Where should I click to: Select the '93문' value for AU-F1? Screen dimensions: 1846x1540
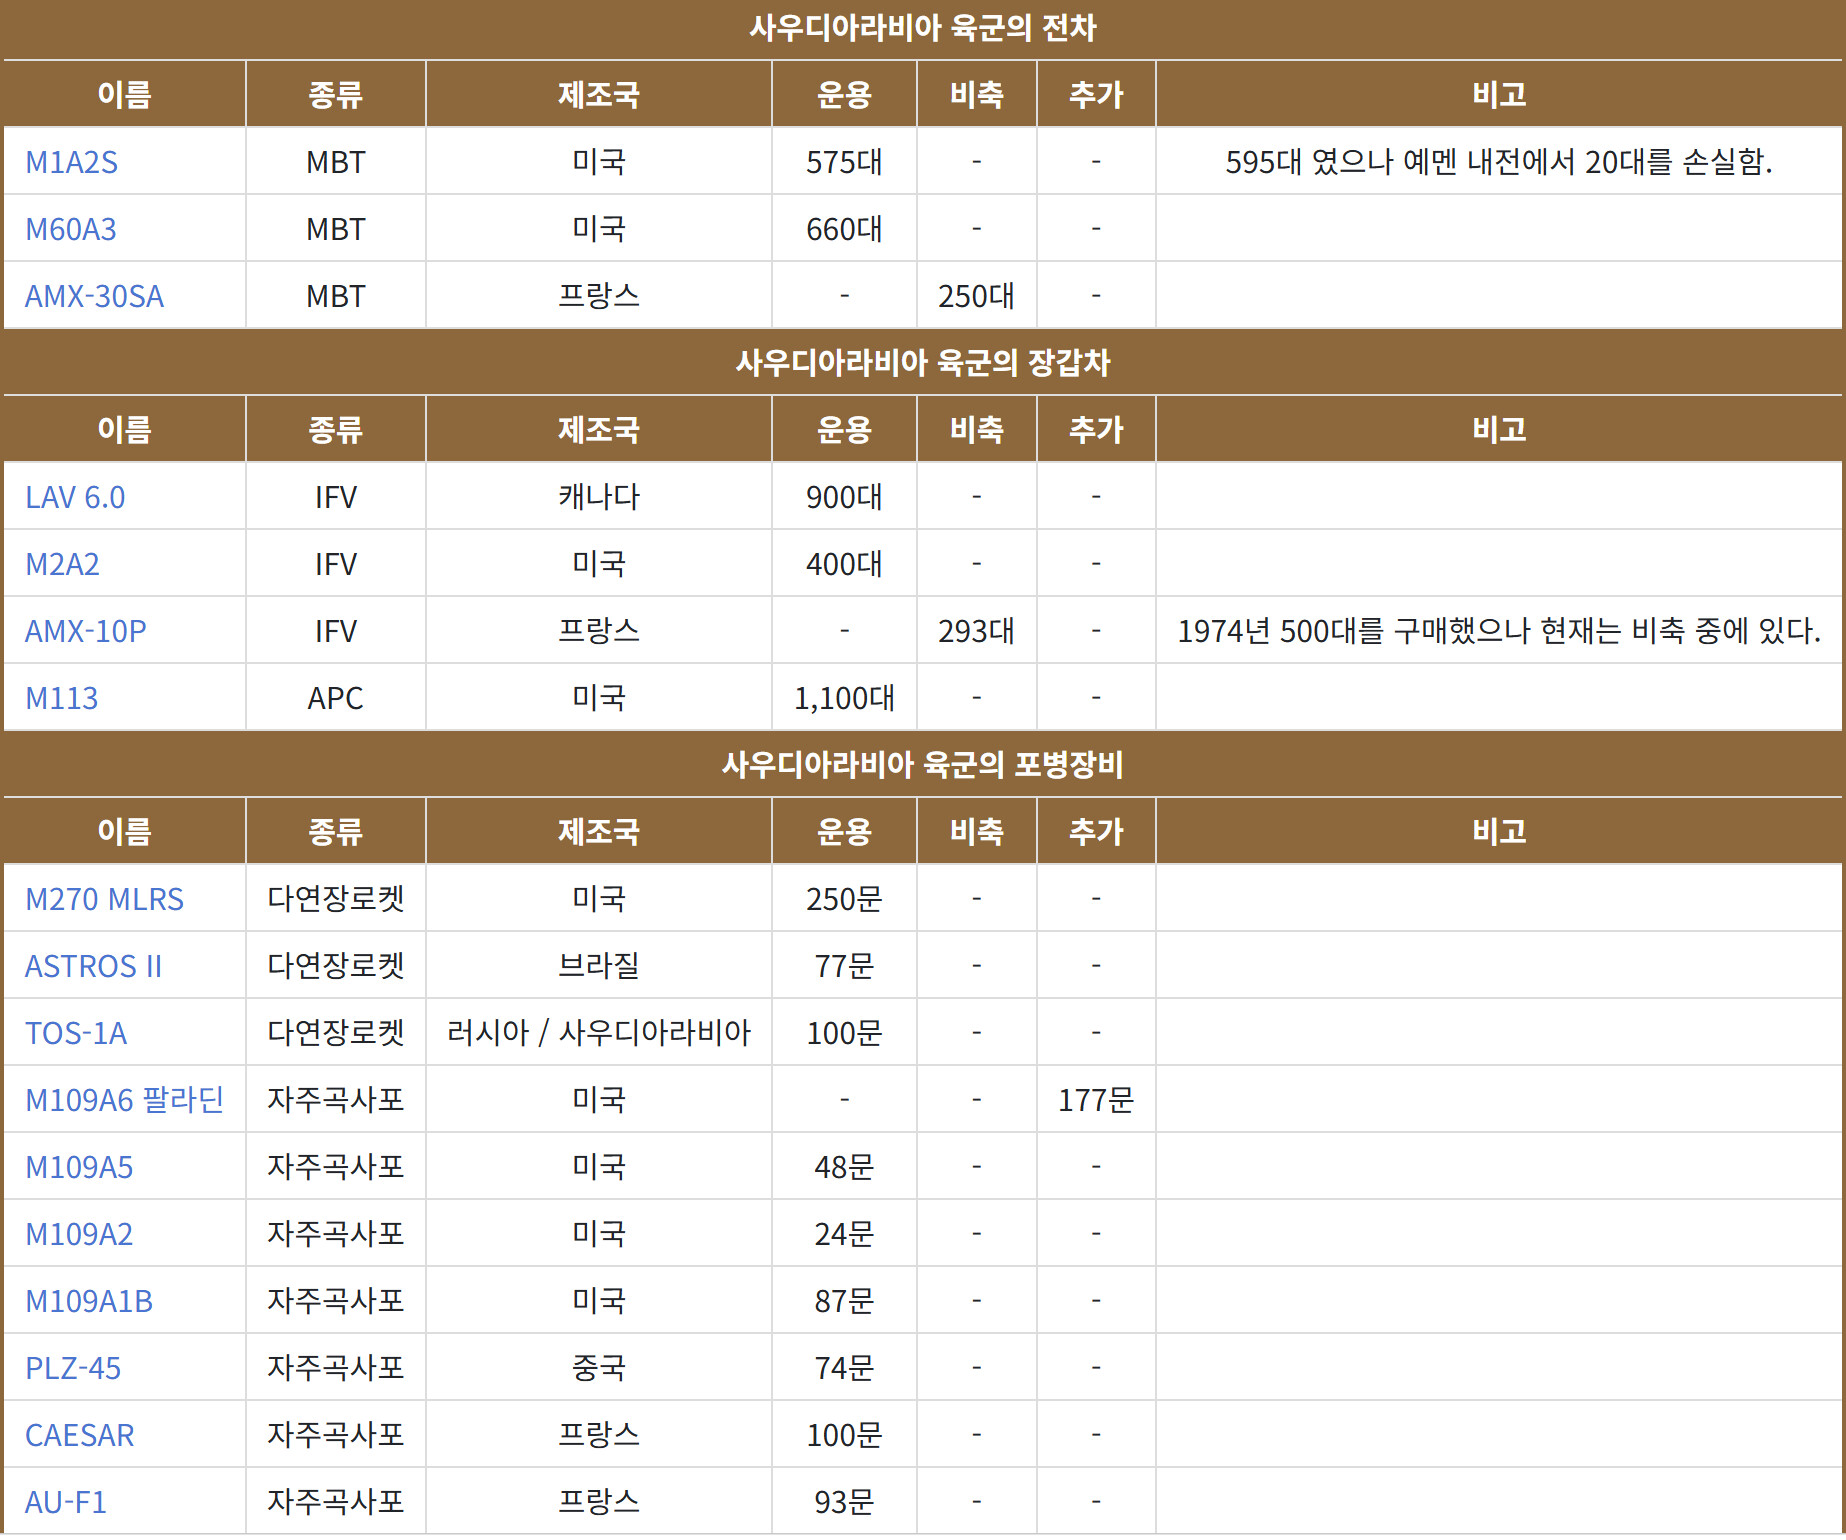coord(844,1502)
